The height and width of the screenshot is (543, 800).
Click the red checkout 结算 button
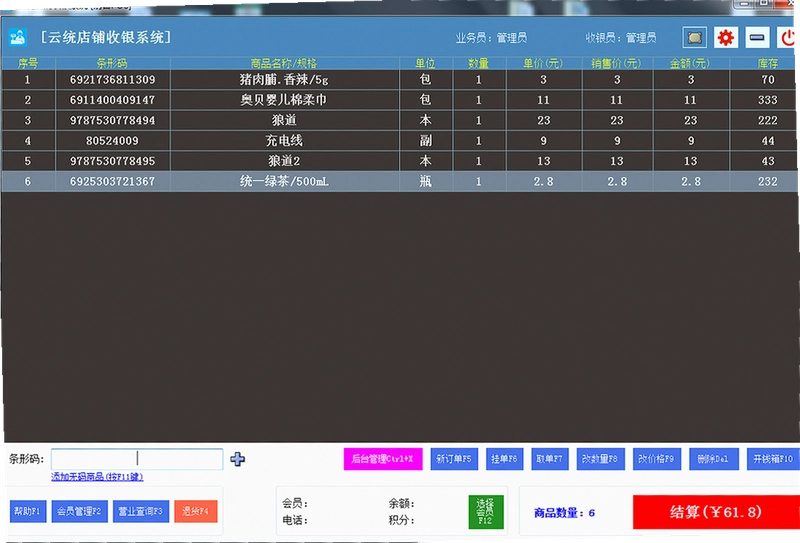(x=716, y=512)
